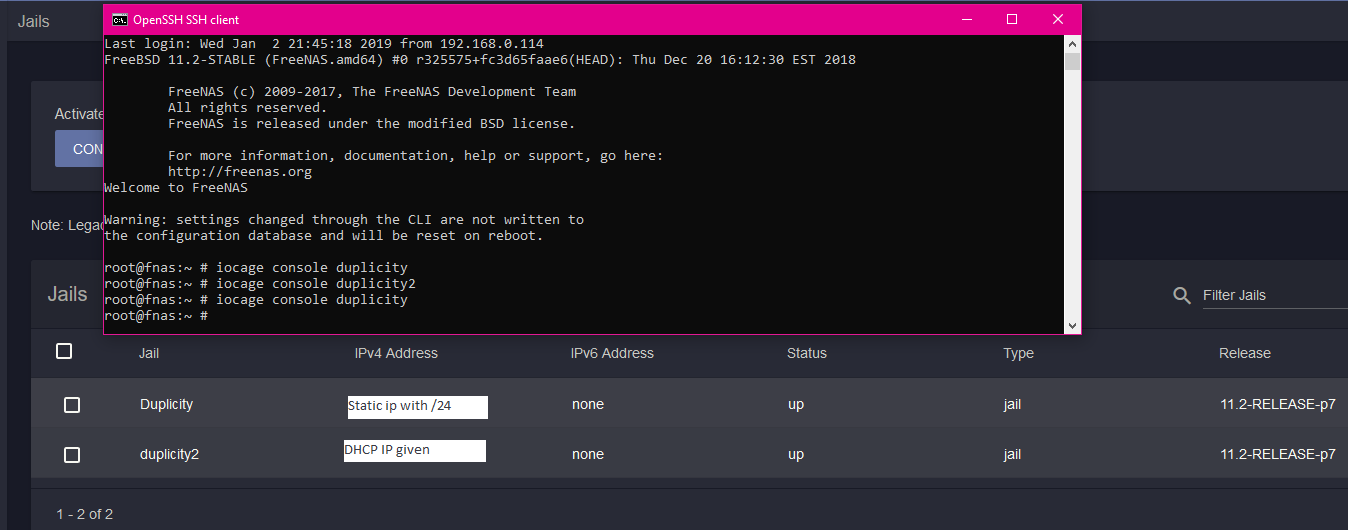Check the box for the Duplicity jail
This screenshot has width=1348, height=530.
point(72,405)
